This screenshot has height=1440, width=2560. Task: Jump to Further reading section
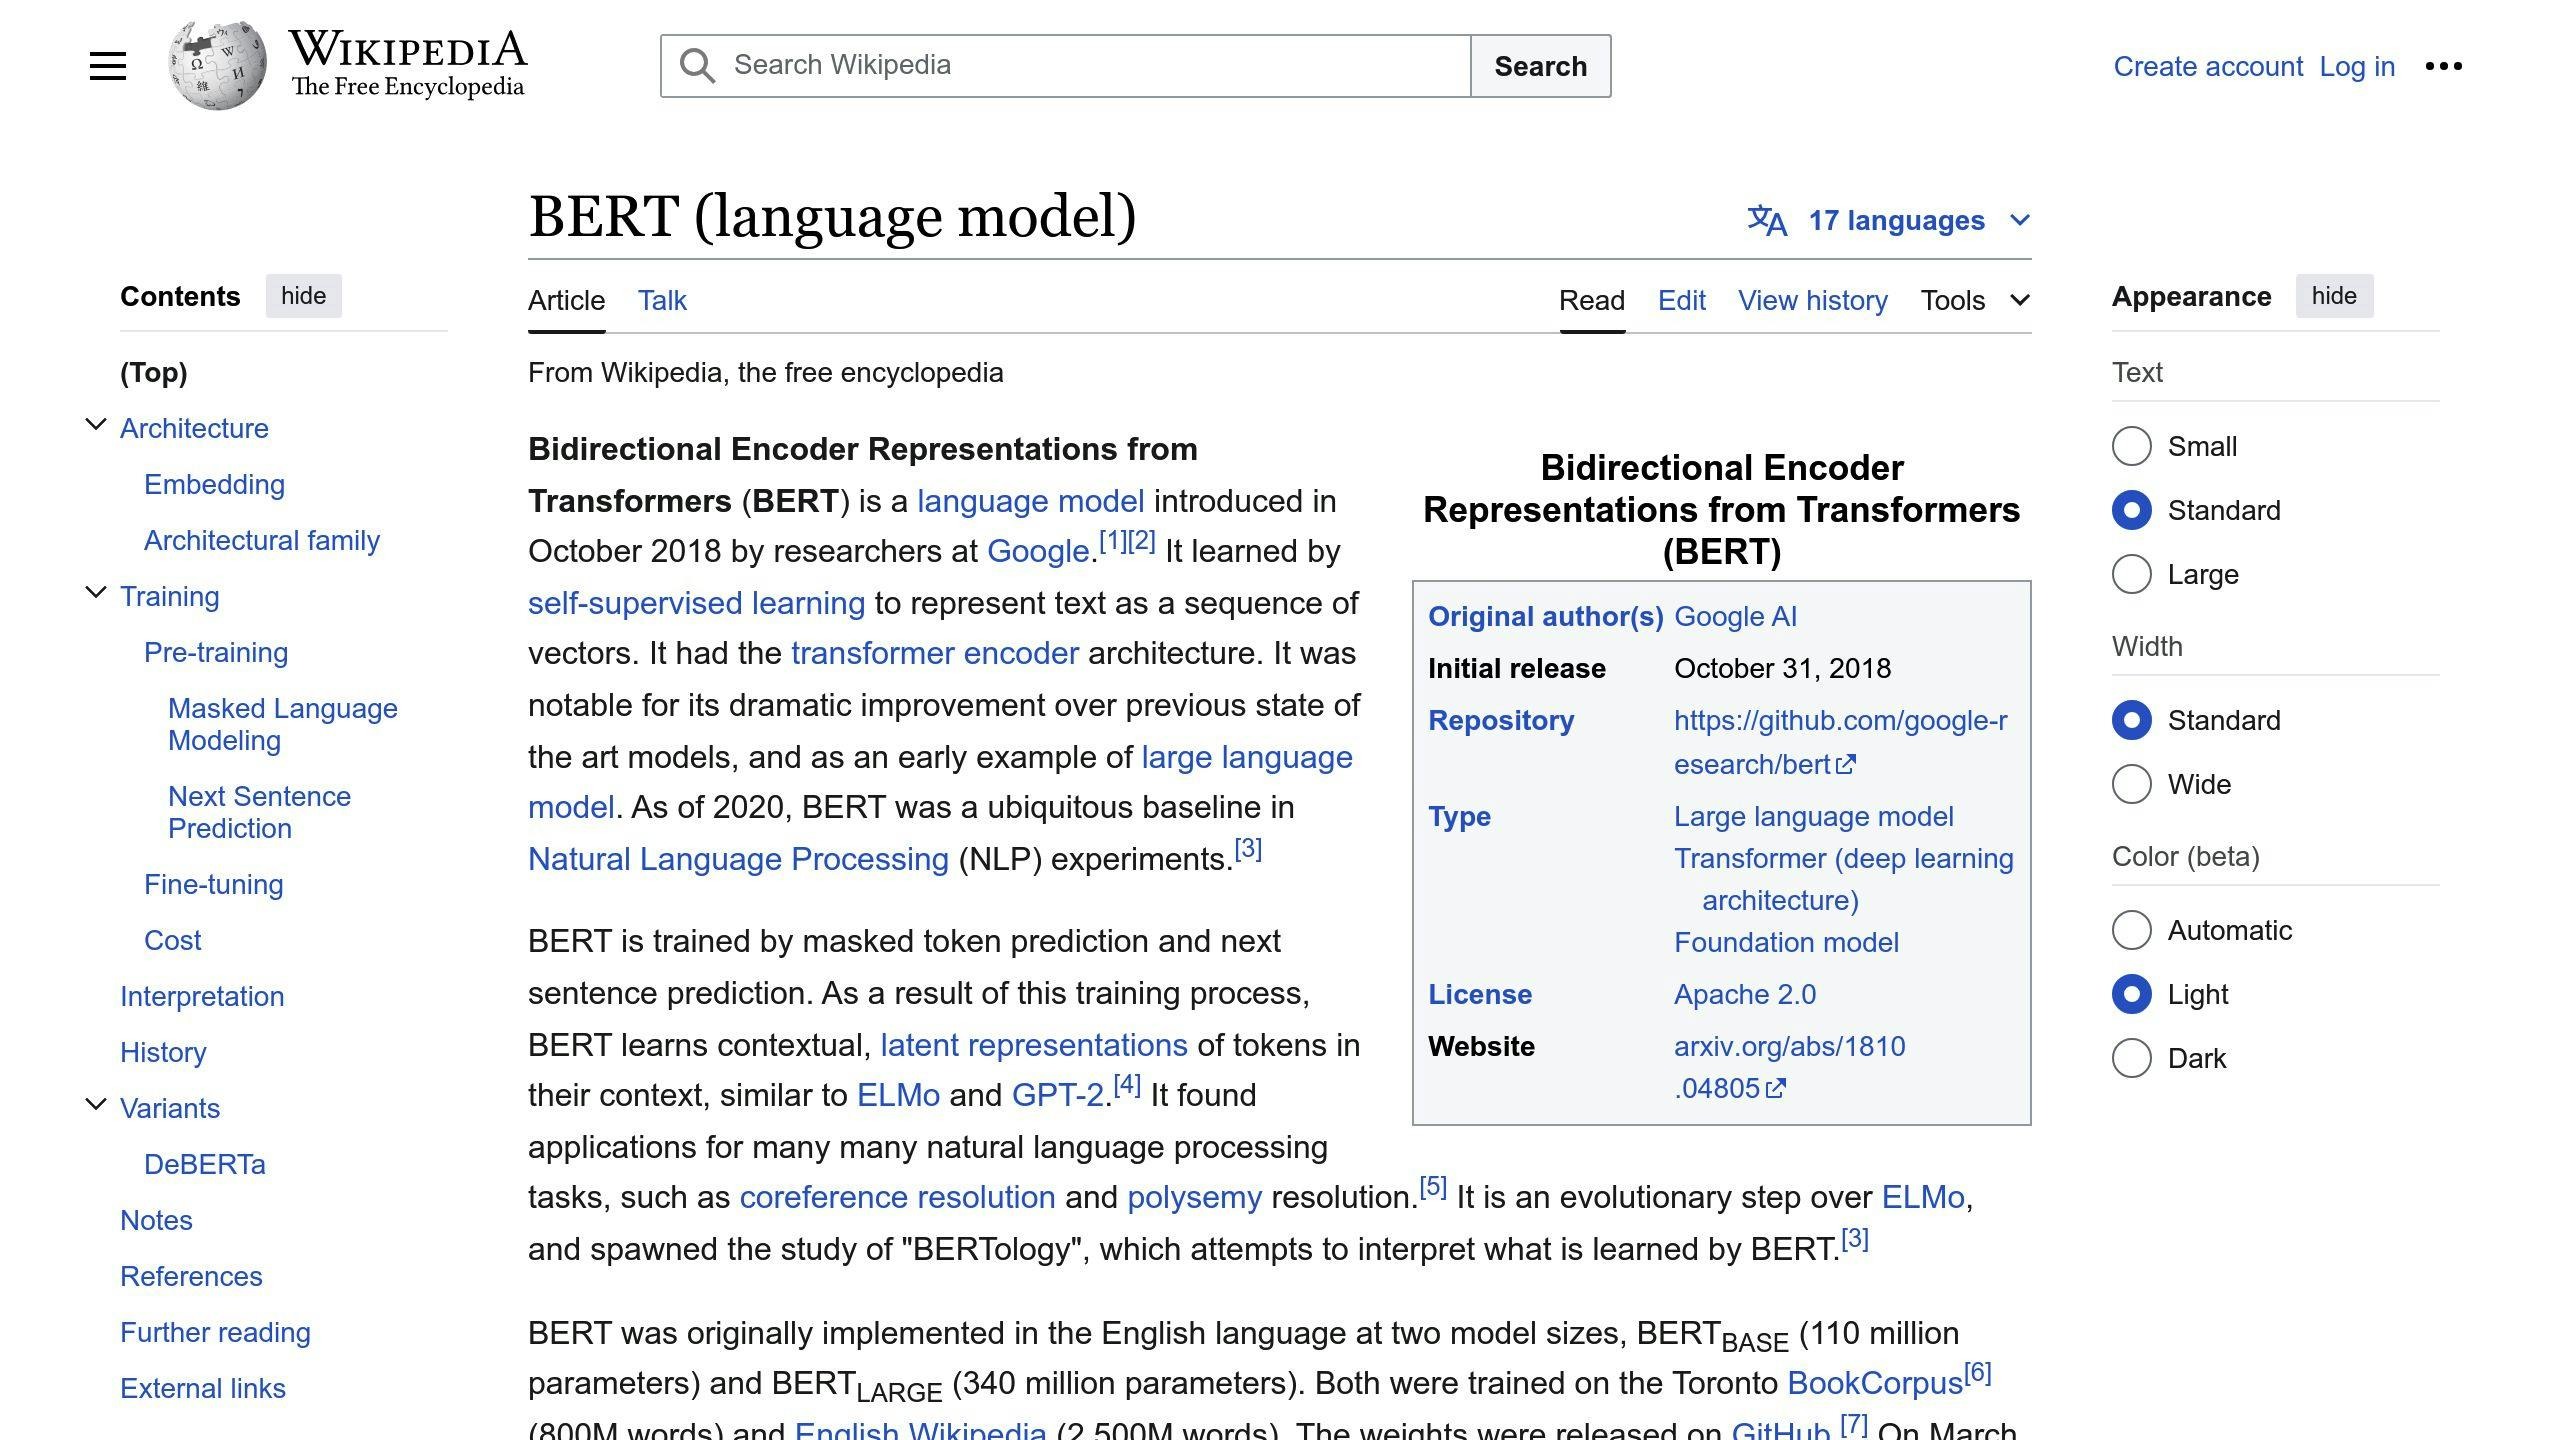point(215,1332)
